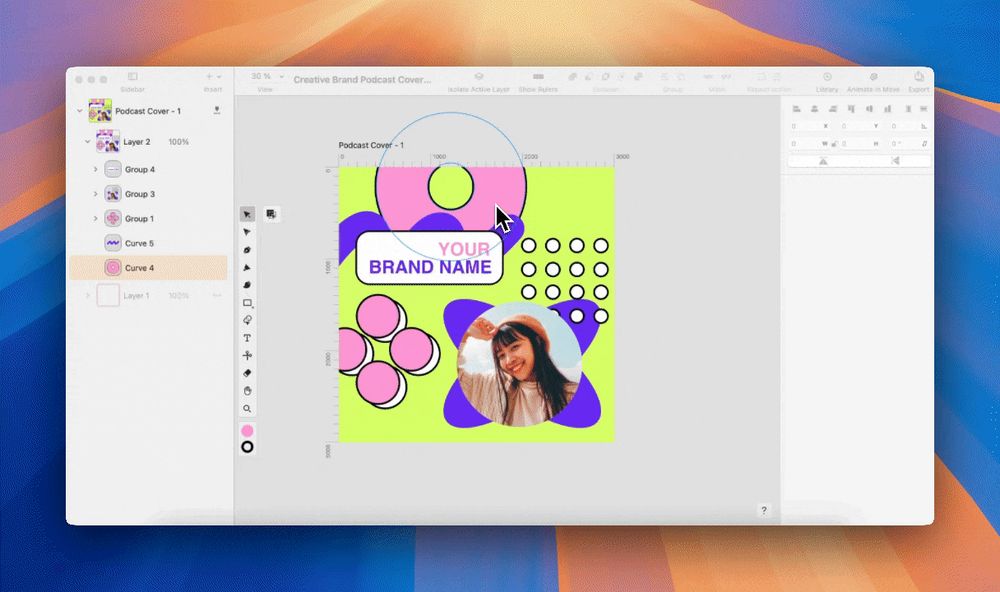Click the Podcast Cover - 1 artboard thumbnail
Image resolution: width=1000 pixels, height=592 pixels.
coord(100,111)
